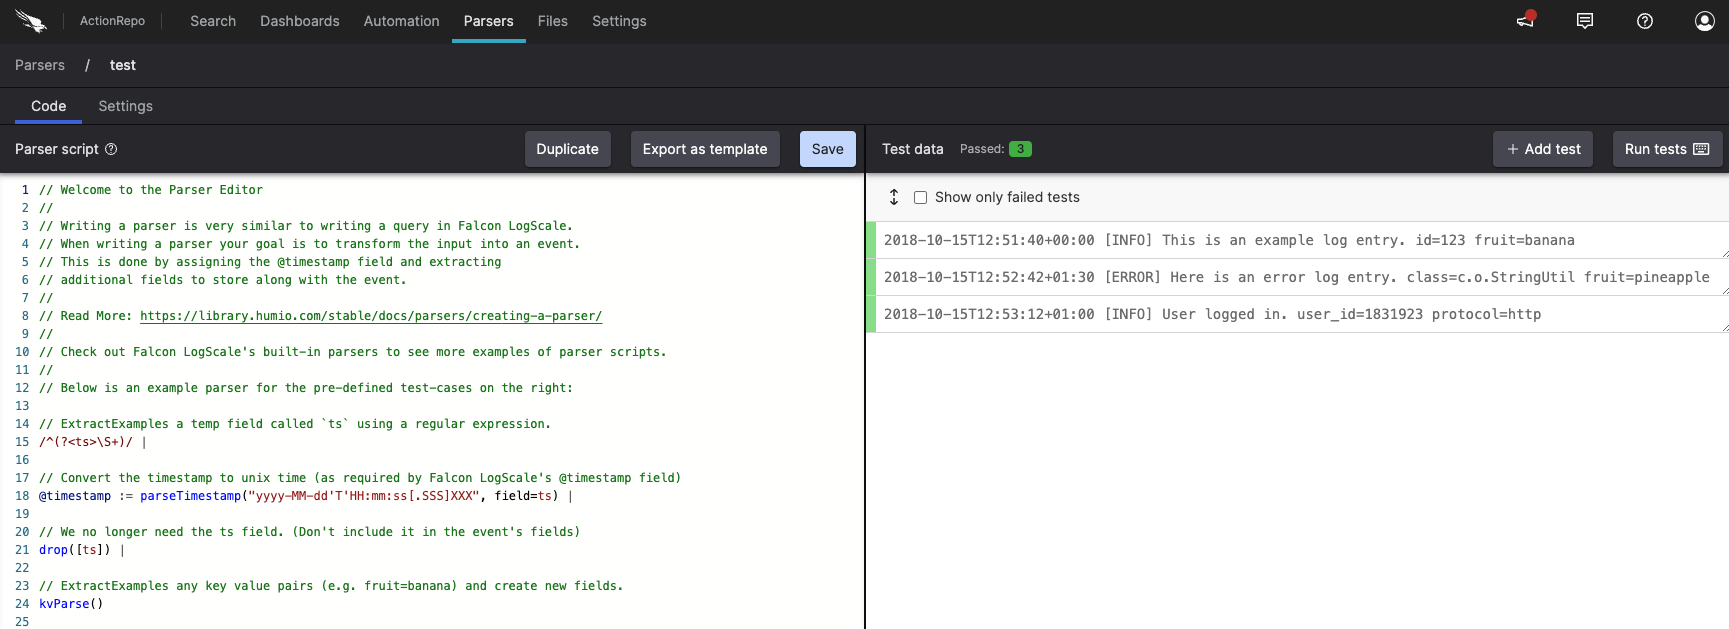
Task: Click the expand/collapse all tests arrow icon
Action: tap(894, 197)
